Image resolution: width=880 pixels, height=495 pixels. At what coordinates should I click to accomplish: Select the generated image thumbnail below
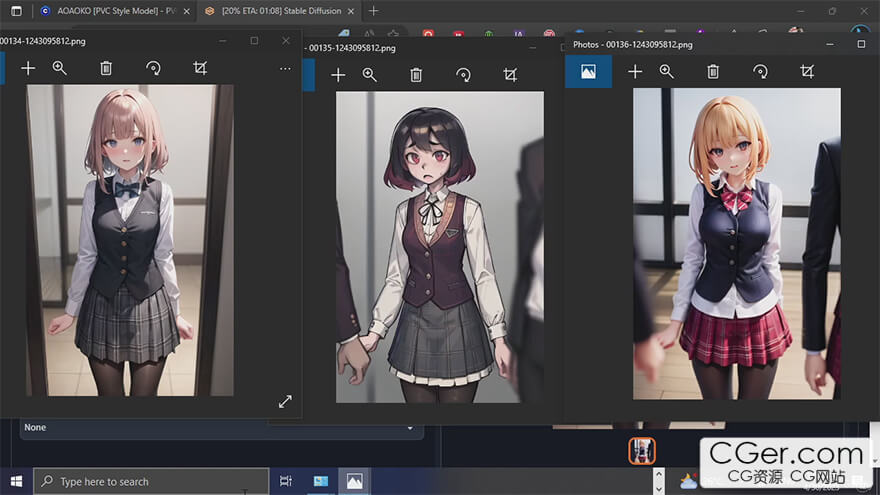click(642, 451)
